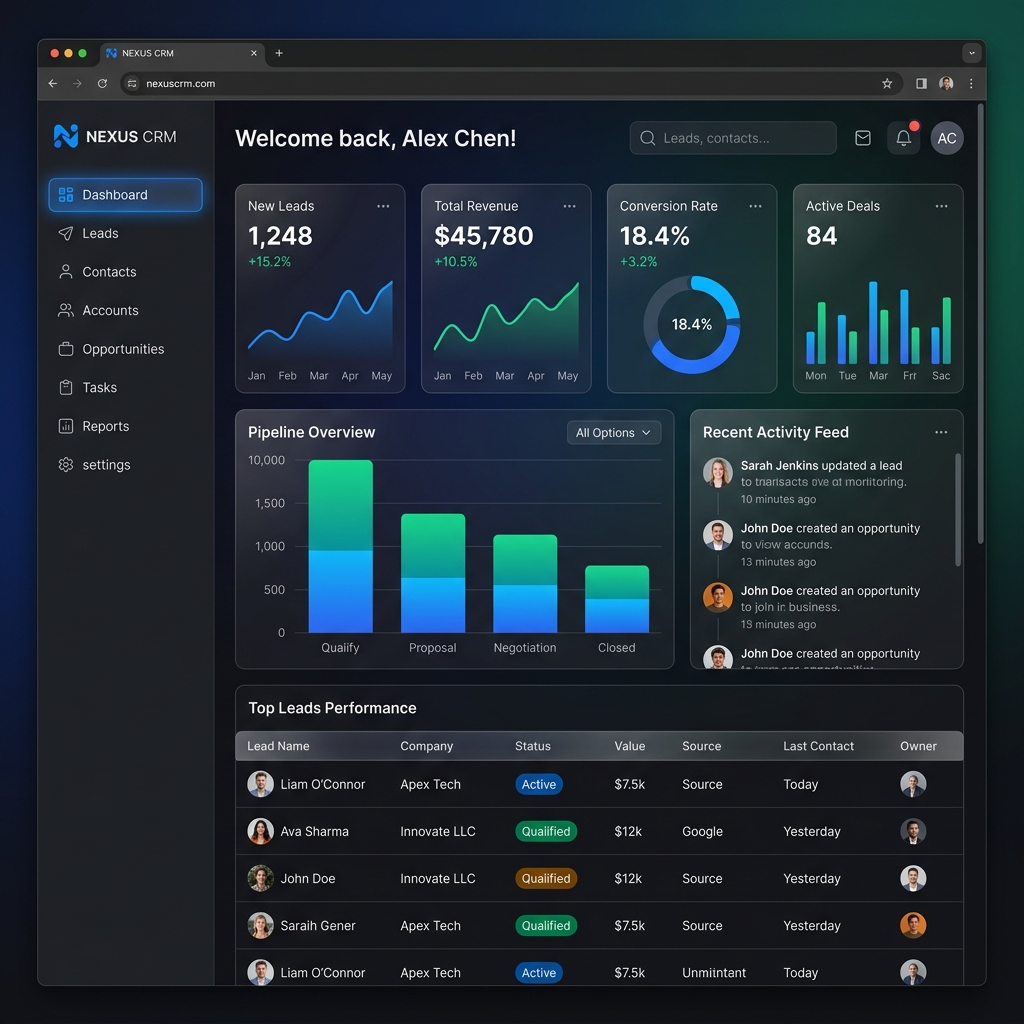
Task: Click the Unmiintant source cell
Action: pos(714,972)
